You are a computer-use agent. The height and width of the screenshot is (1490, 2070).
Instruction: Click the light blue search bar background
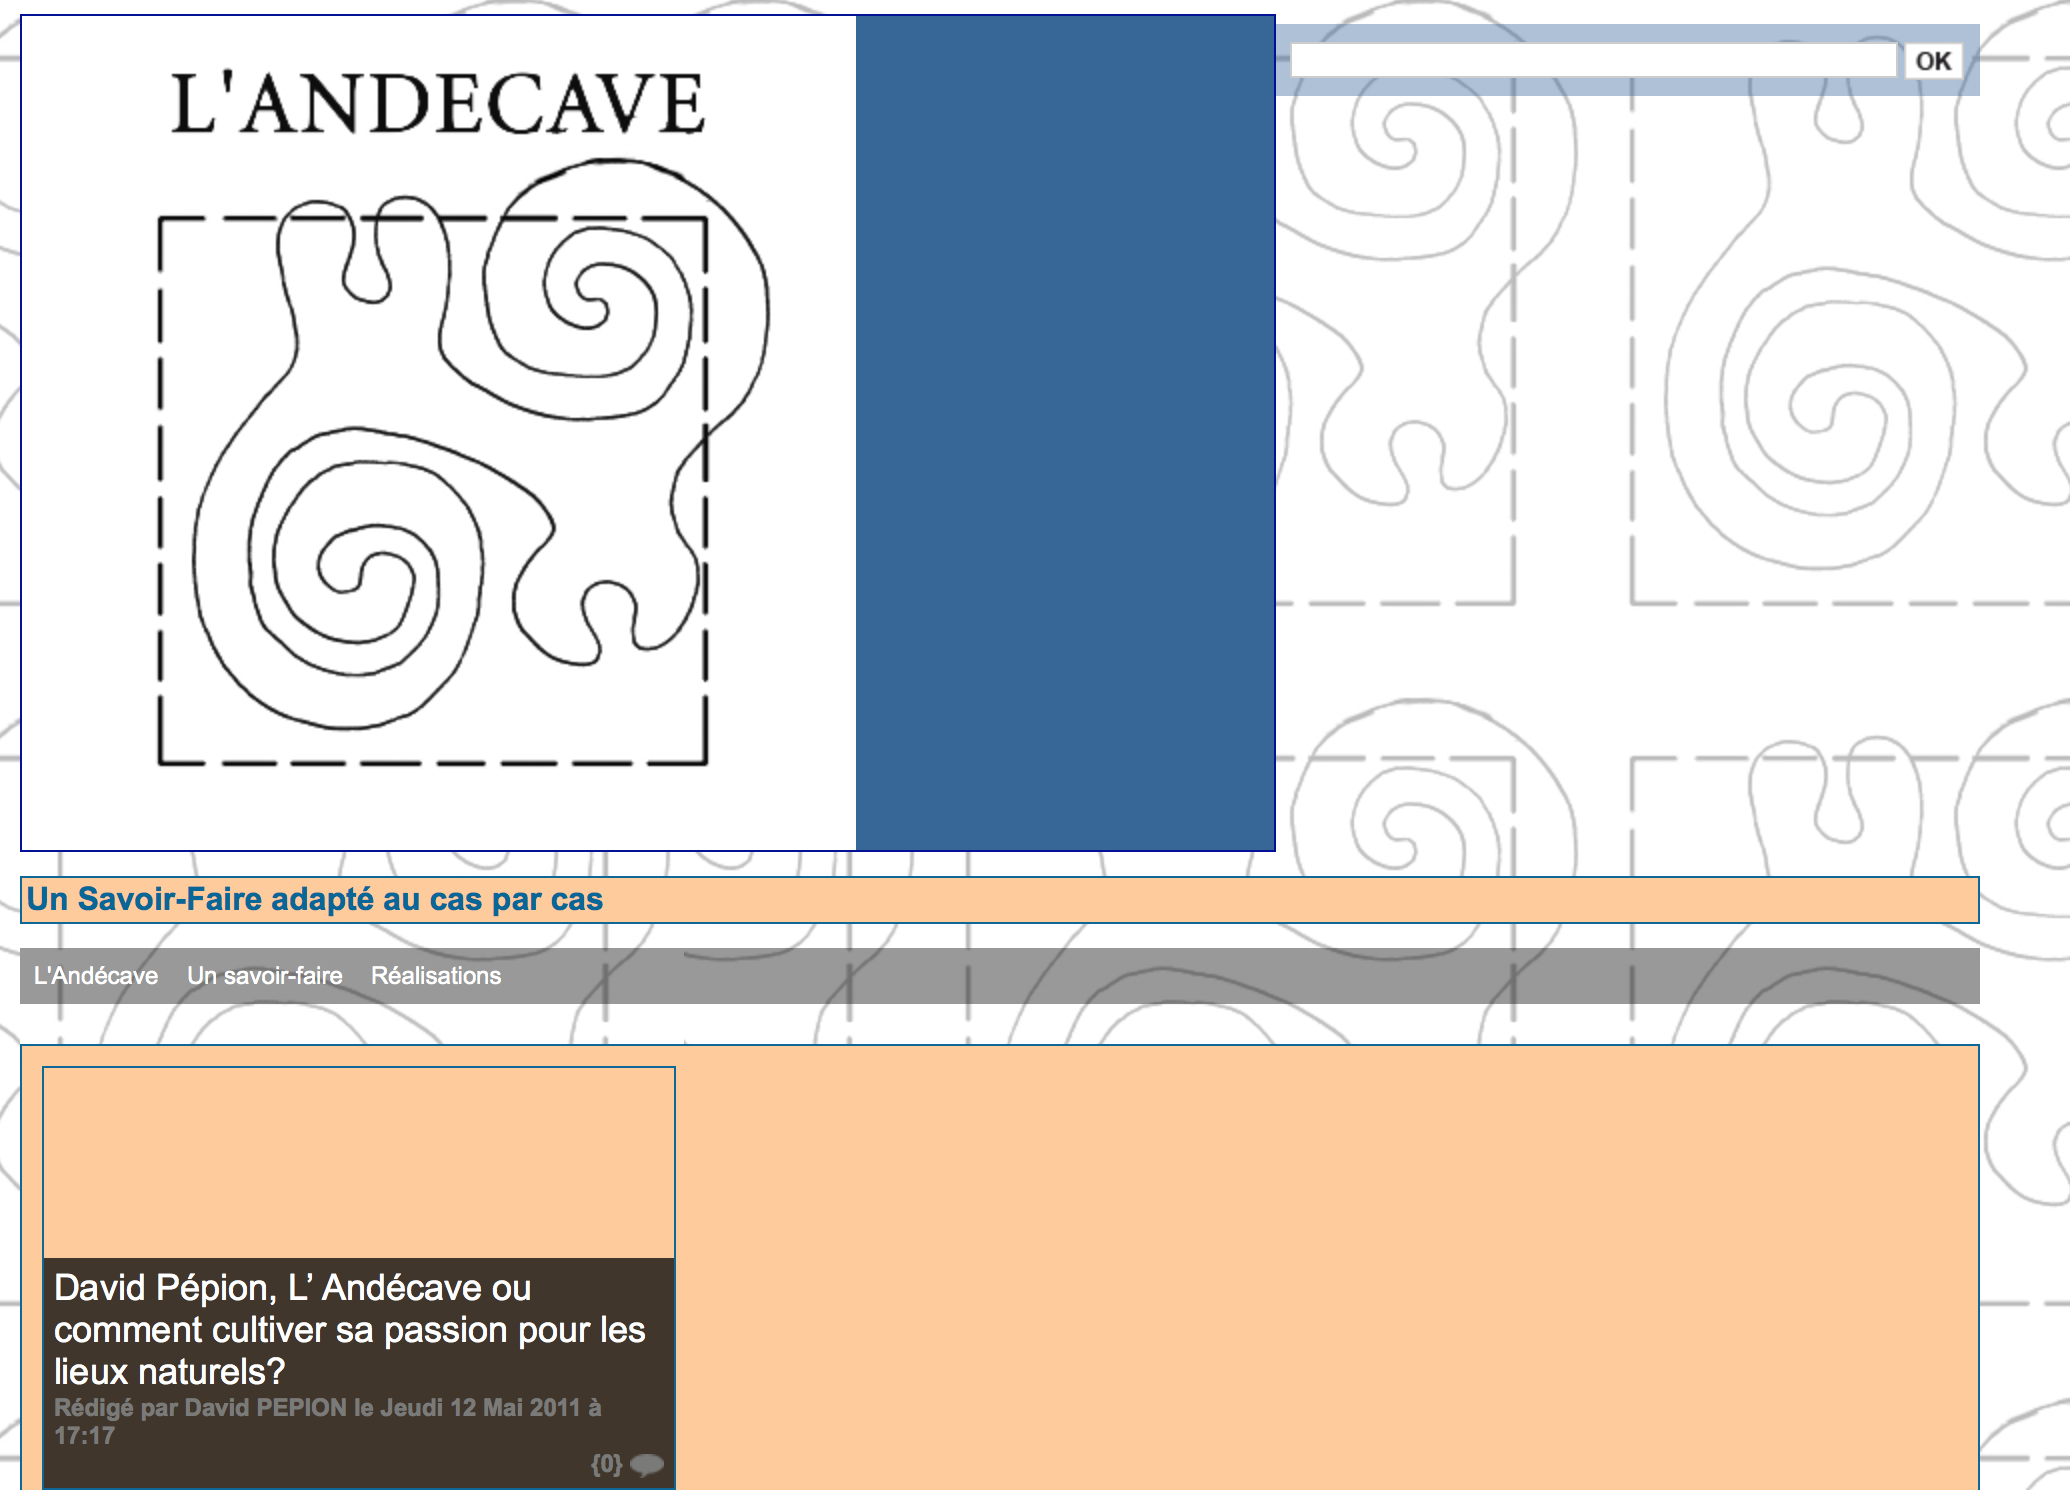coord(1600,86)
